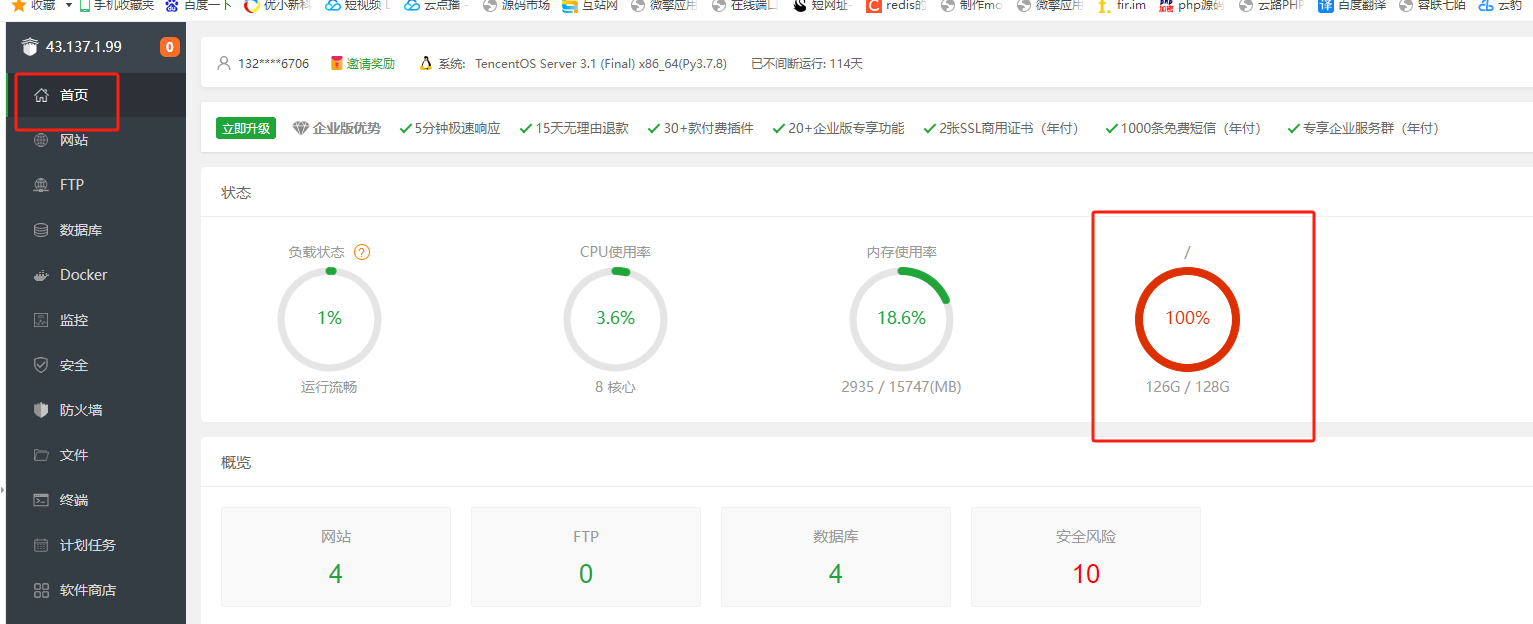Click the 终端 terminal icon

[x=41, y=500]
